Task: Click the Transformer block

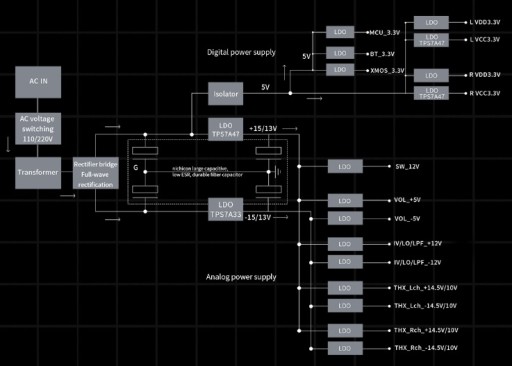Action: coord(38,173)
